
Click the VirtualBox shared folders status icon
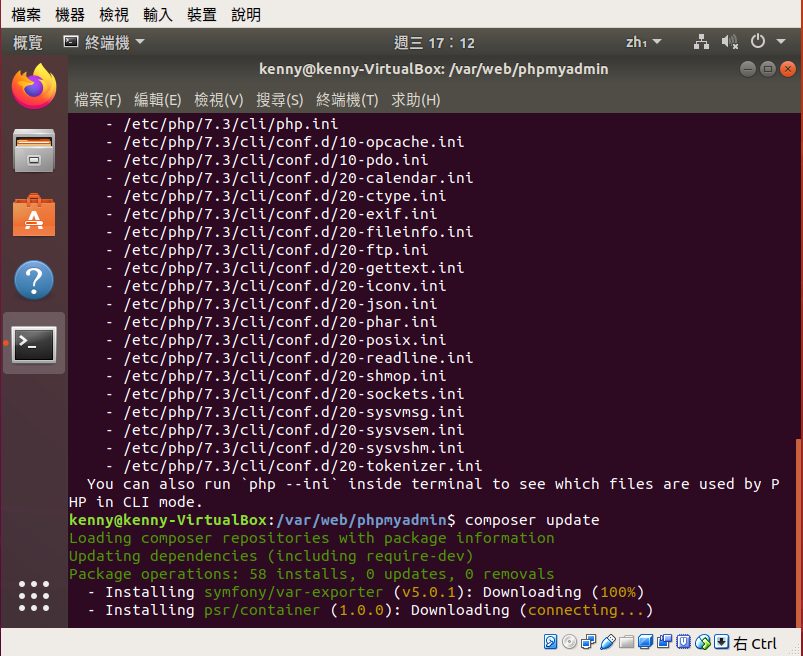point(626,642)
